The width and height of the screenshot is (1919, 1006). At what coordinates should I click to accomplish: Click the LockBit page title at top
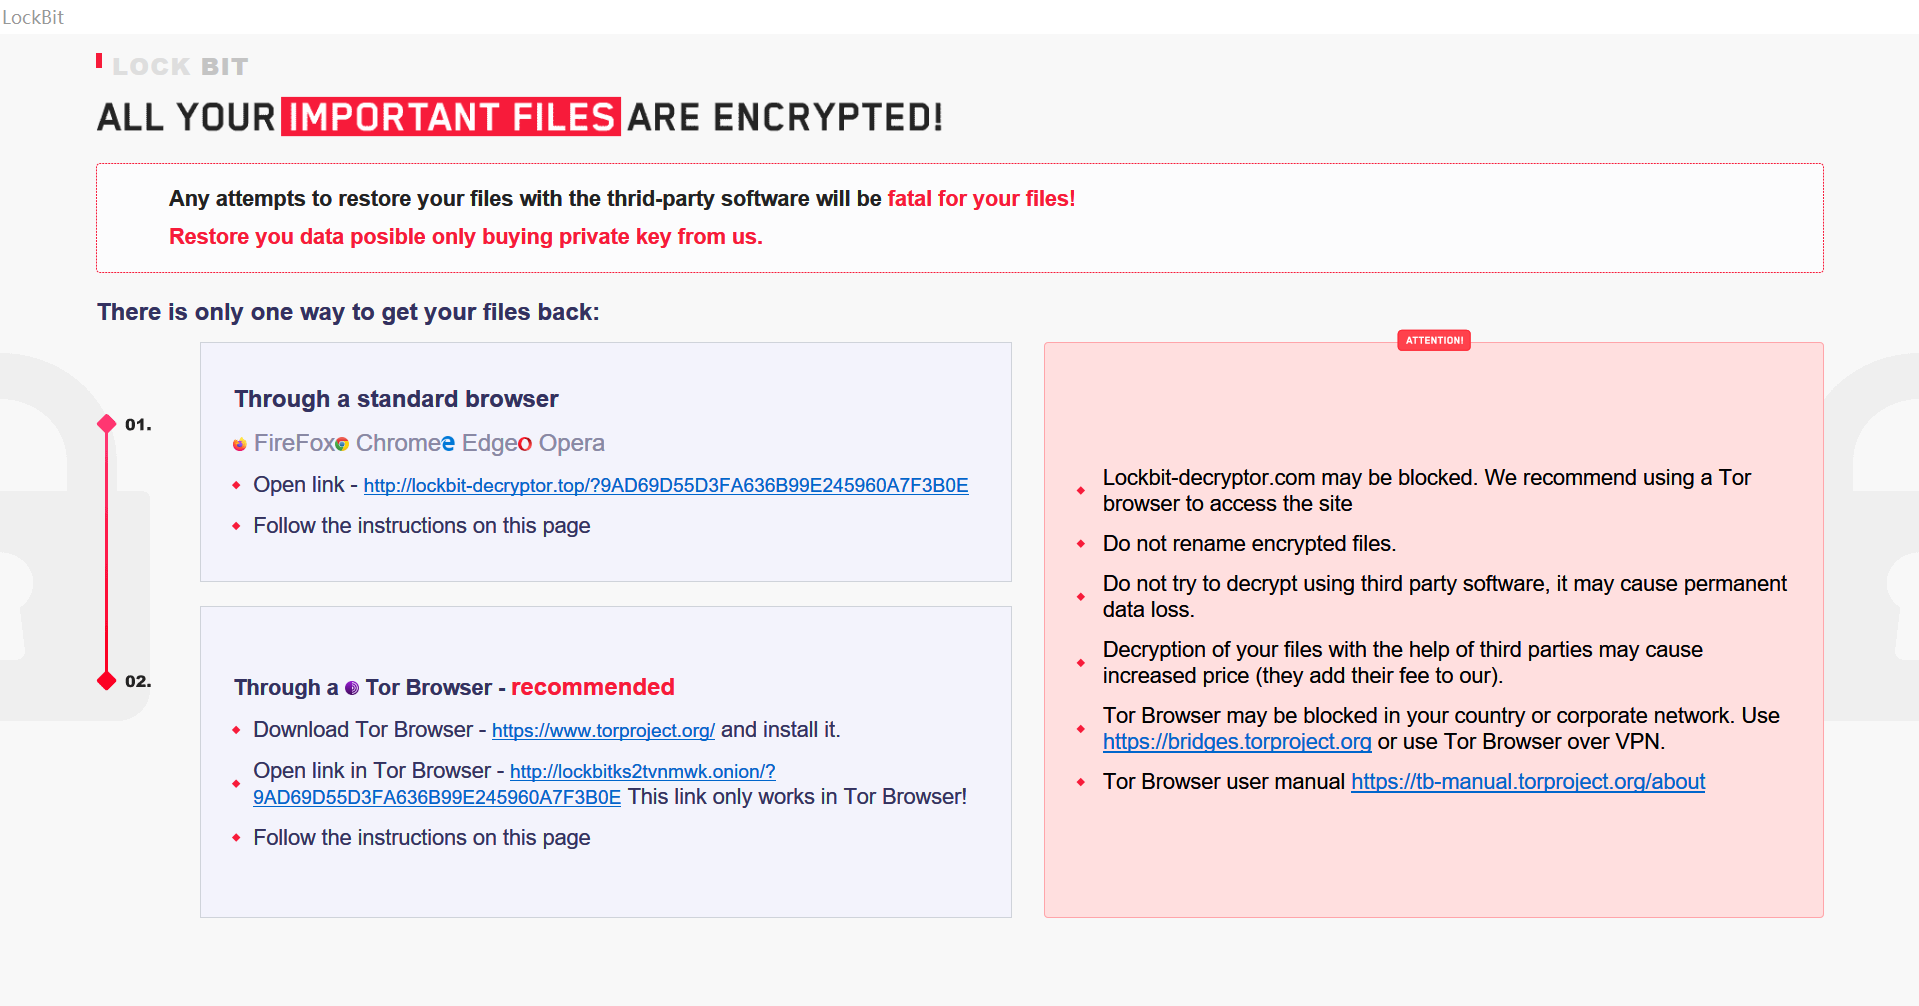(x=33, y=17)
